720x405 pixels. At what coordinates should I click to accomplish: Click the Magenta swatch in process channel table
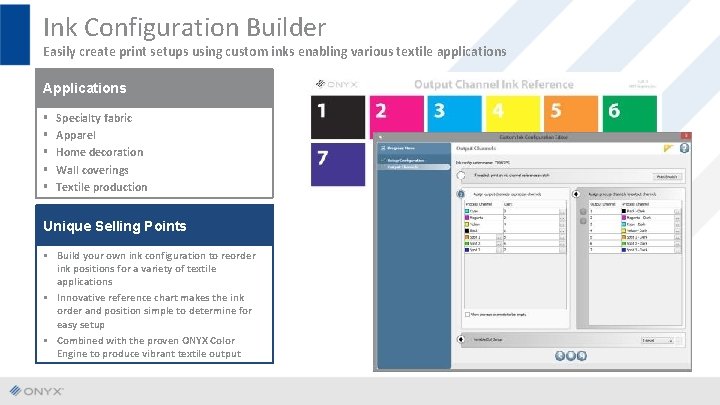(467, 218)
